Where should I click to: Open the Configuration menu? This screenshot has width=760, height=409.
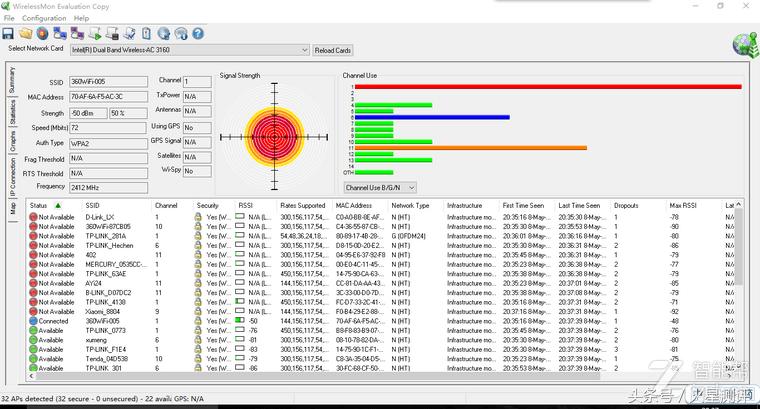44,18
